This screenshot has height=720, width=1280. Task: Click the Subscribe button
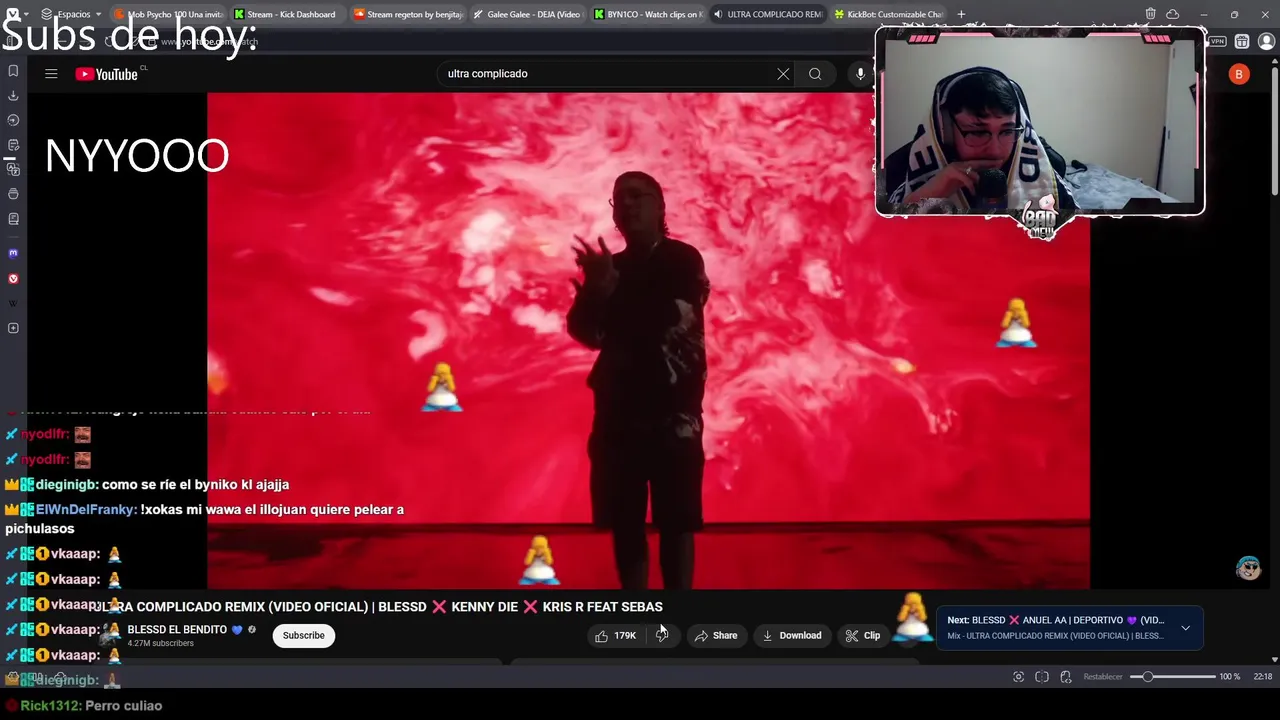[x=303, y=636]
